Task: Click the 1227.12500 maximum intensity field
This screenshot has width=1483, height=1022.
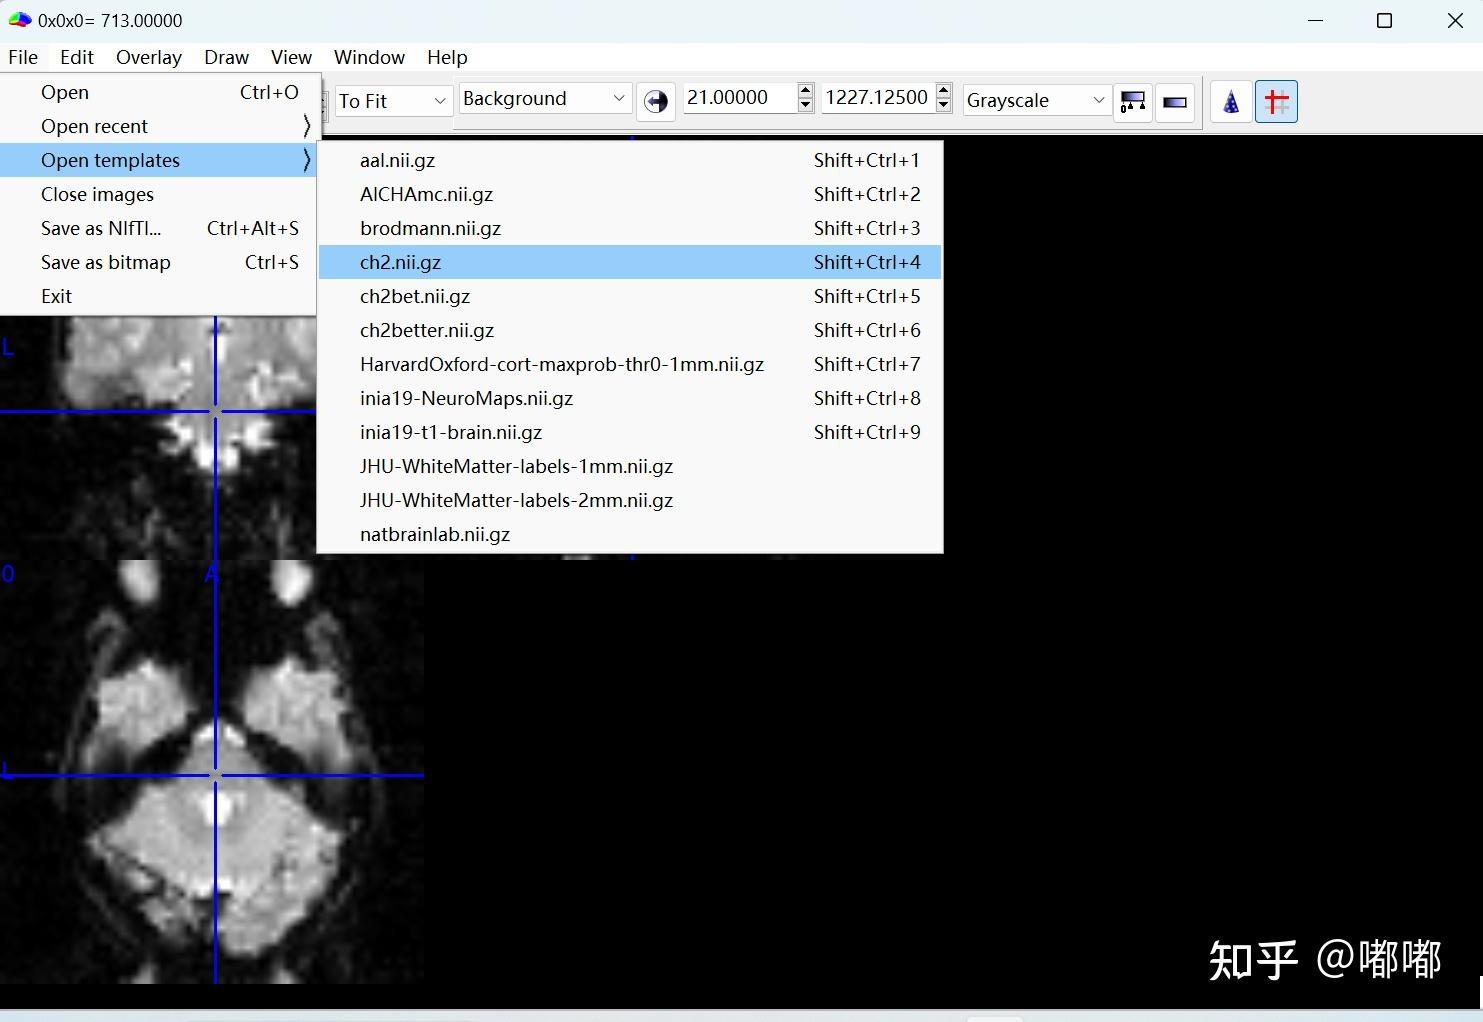Action: [x=878, y=98]
